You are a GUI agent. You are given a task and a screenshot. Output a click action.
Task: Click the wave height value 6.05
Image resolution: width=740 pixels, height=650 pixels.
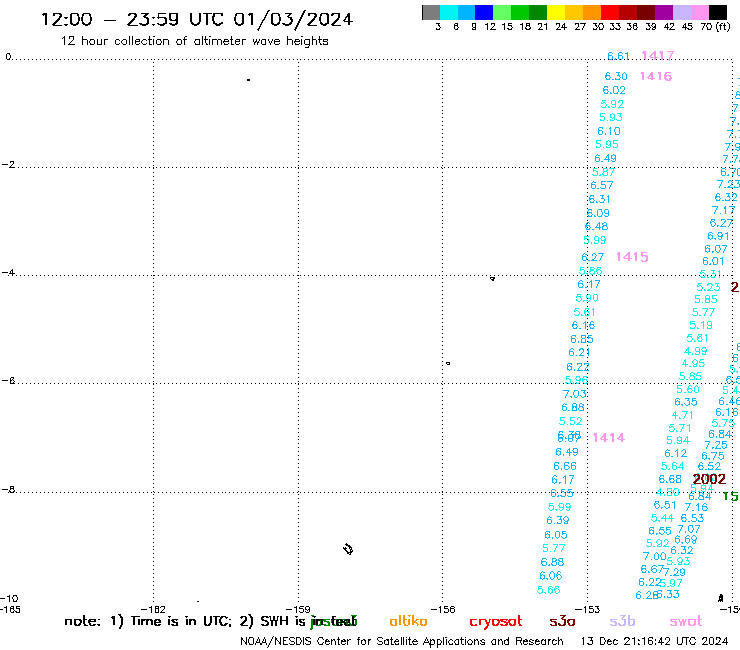coord(556,535)
